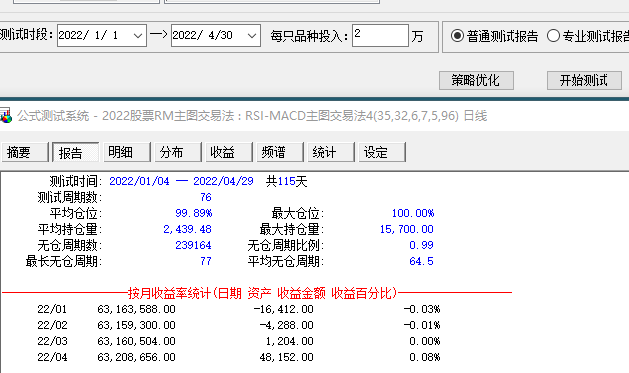Click profit percentage -0.01% for 22/02

[422, 325]
